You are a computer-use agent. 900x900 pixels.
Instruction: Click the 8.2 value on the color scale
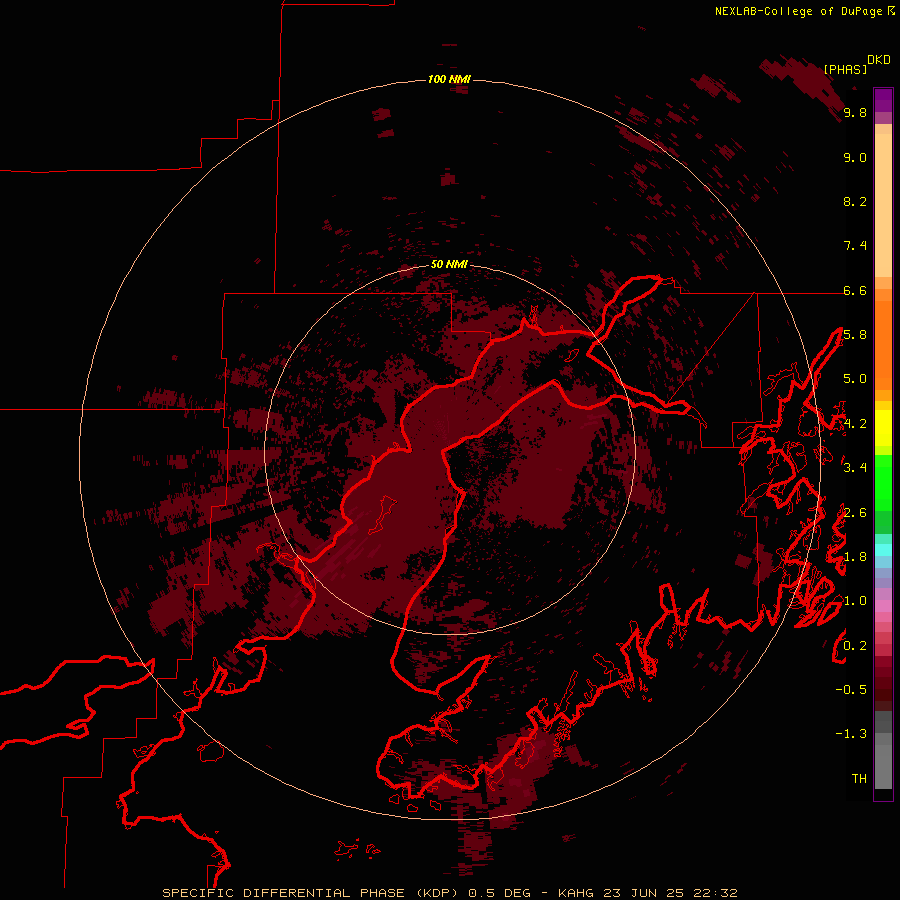point(855,202)
